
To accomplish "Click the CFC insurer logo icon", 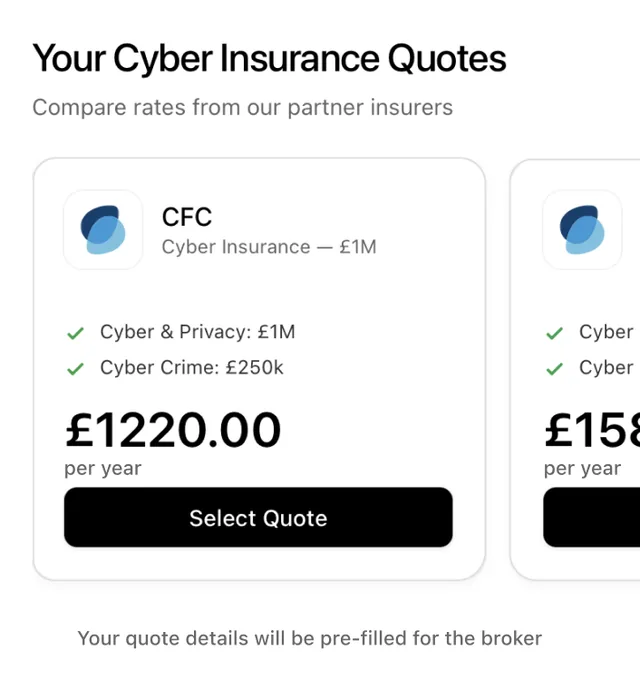I will click(103, 230).
